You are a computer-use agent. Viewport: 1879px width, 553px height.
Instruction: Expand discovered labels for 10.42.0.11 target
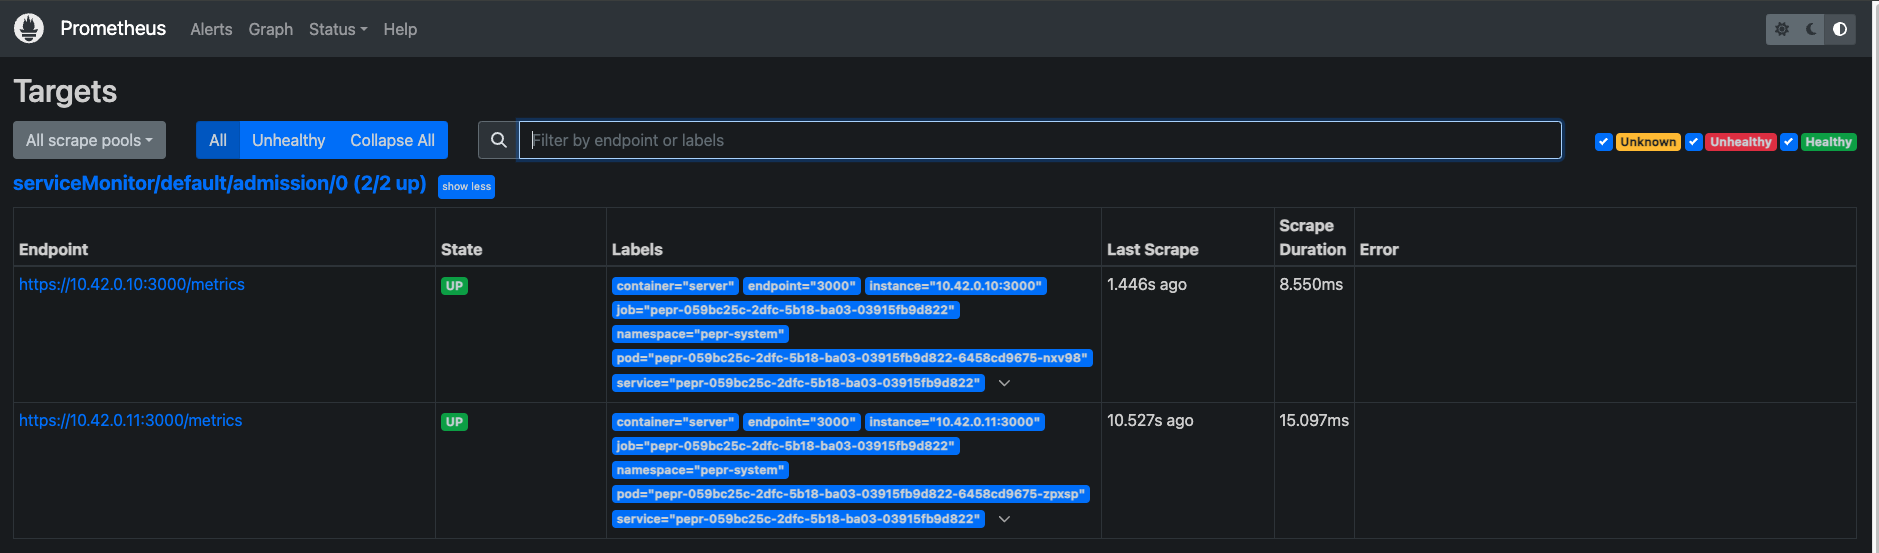click(x=1004, y=519)
